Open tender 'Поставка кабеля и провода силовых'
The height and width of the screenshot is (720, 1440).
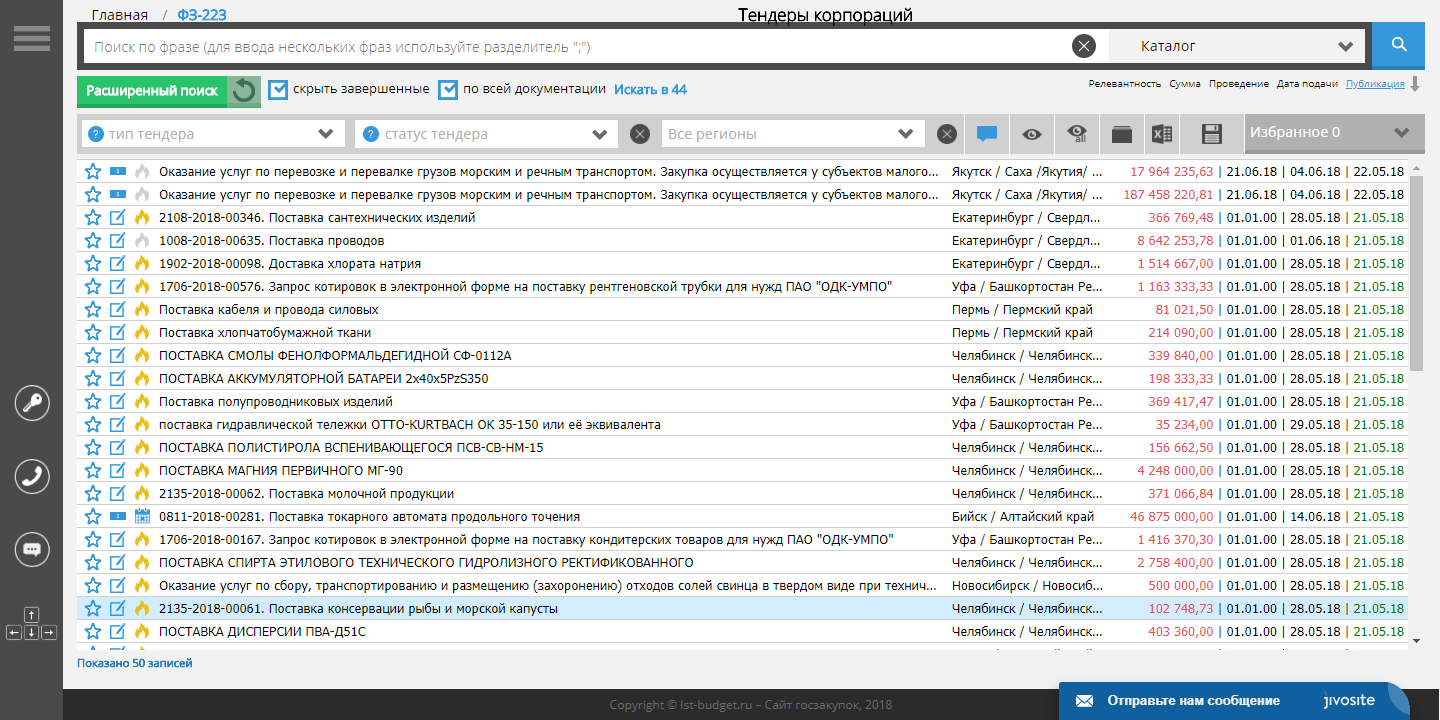tap(269, 310)
